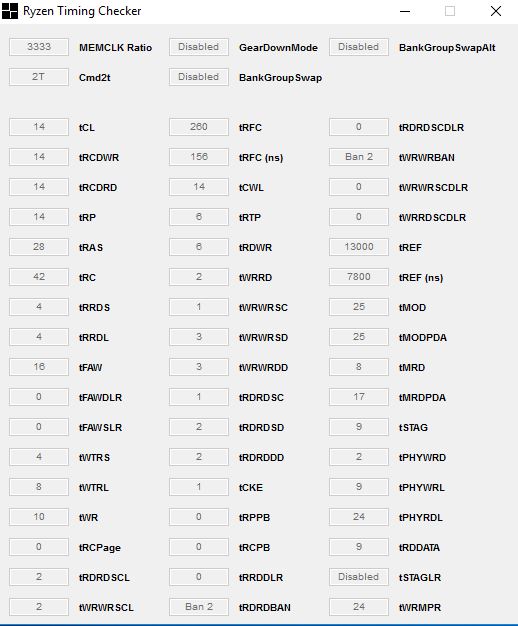Click the tRFC (ns) field showing 156
This screenshot has height=626, width=518.
(x=198, y=157)
